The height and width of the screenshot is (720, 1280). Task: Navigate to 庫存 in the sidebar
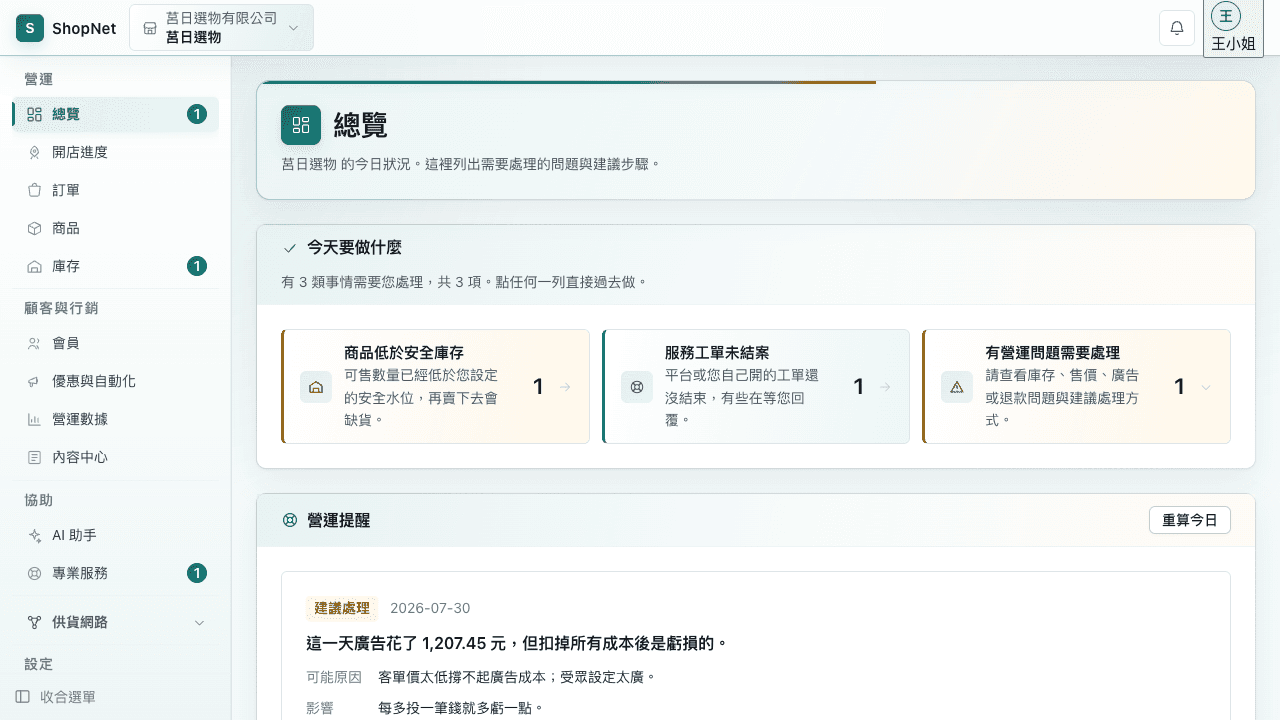click(x=115, y=266)
